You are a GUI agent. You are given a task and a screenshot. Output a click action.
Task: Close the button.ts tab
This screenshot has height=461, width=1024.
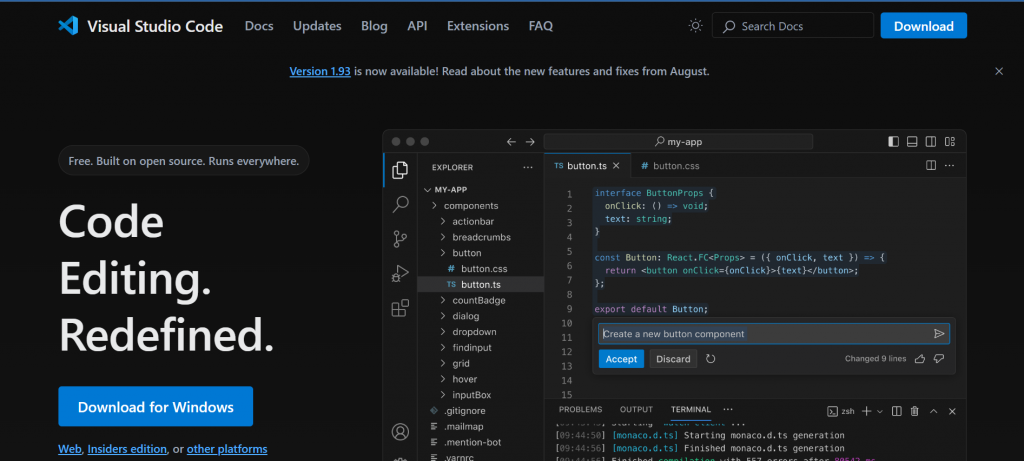[616, 166]
